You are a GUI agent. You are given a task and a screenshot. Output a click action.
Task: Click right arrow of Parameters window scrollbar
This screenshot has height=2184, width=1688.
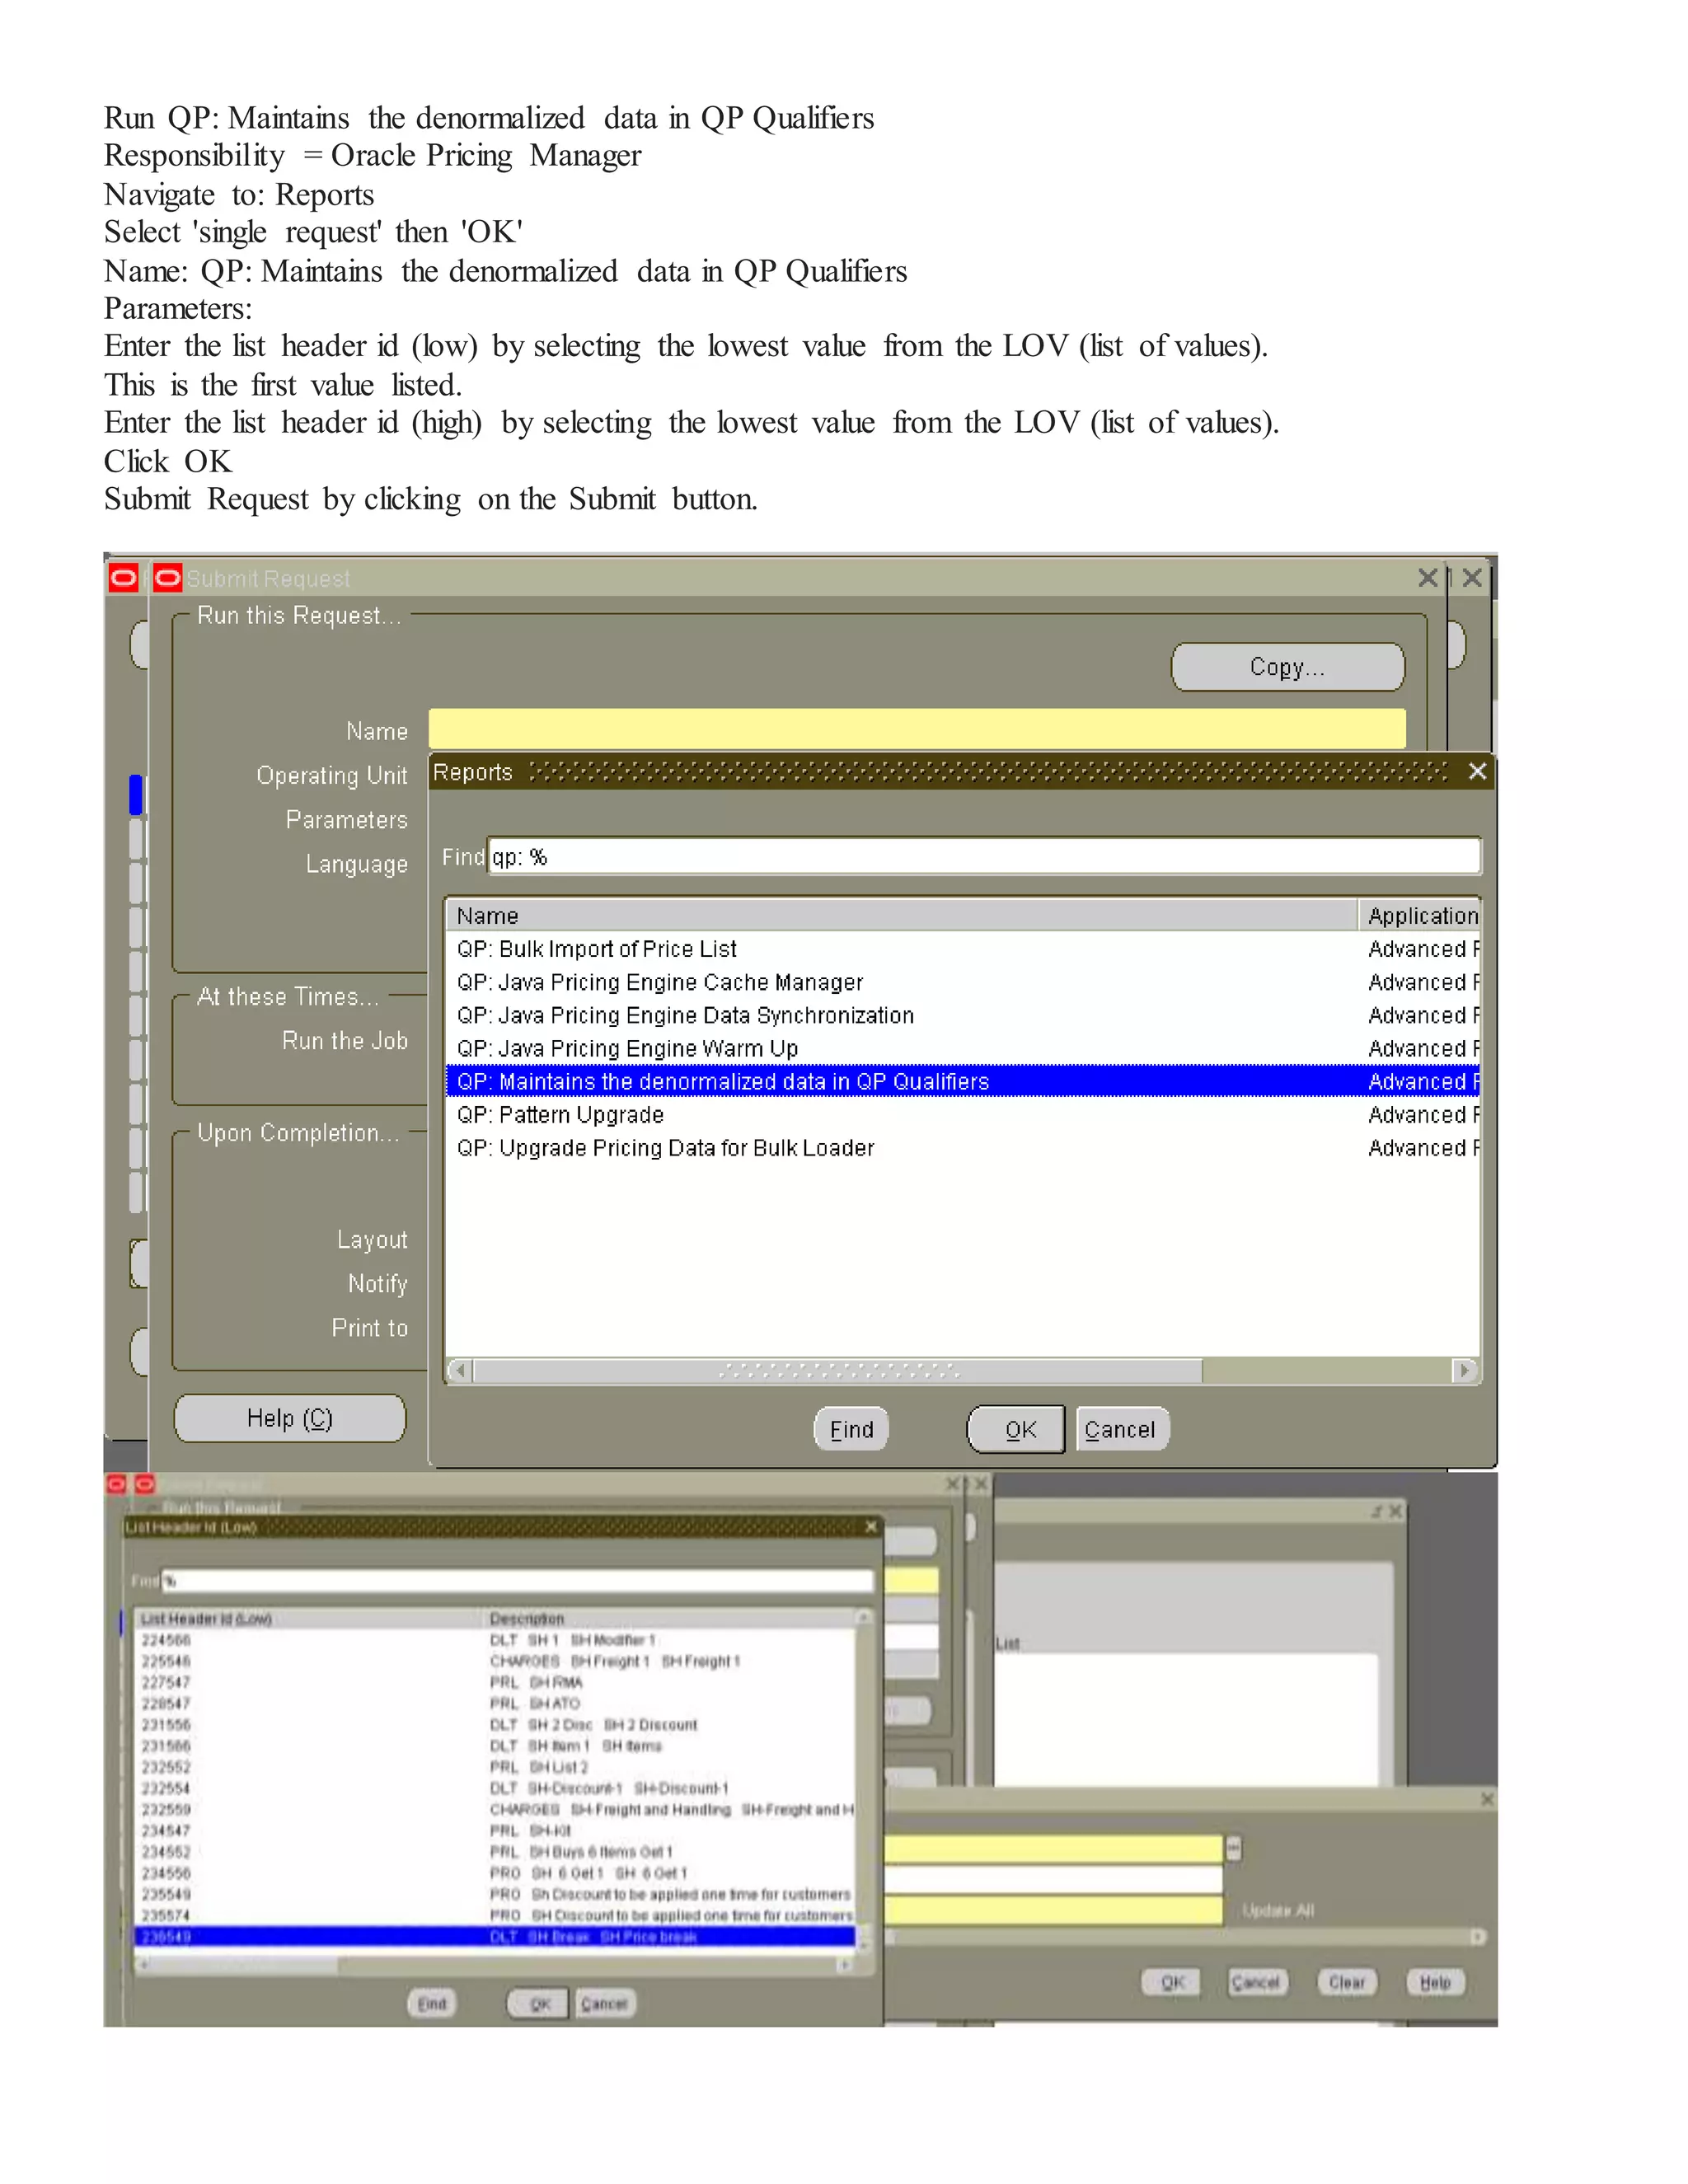pyautogui.click(x=1477, y=1937)
